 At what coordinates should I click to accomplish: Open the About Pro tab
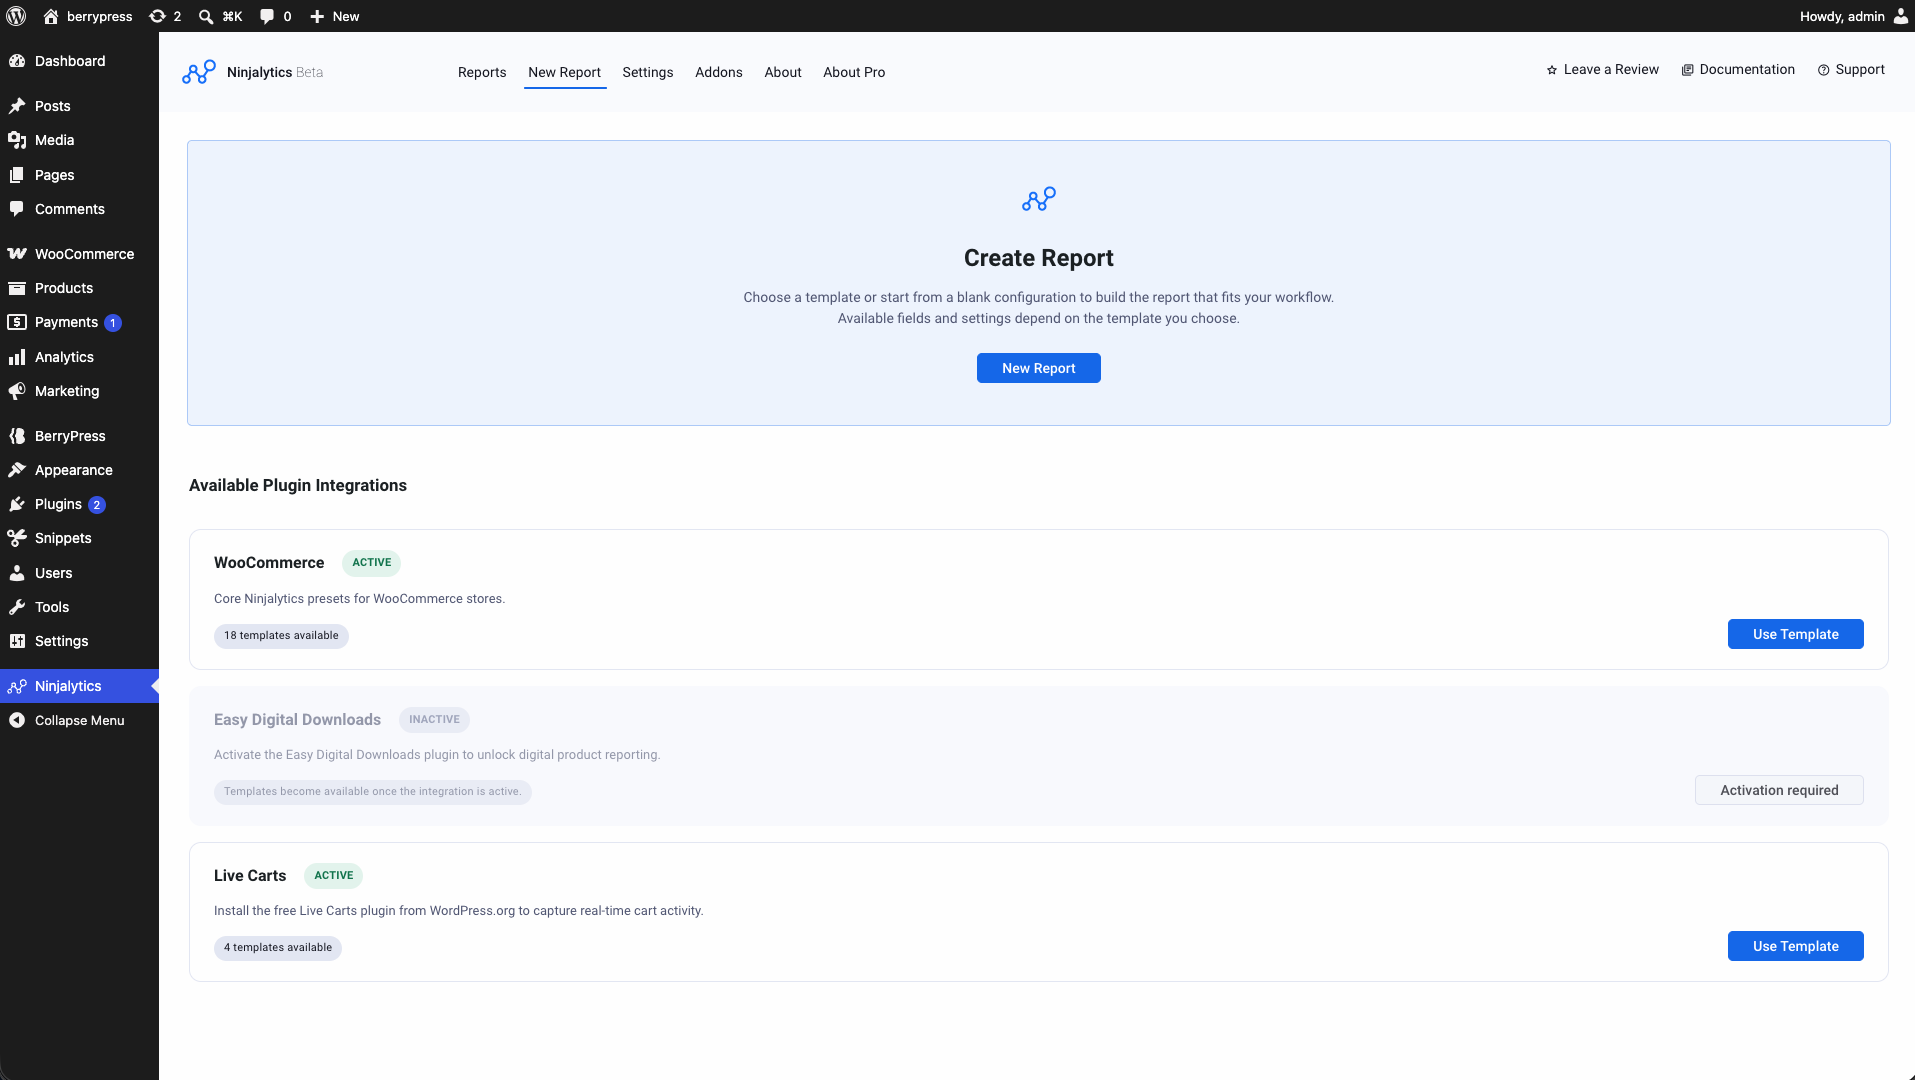(854, 72)
